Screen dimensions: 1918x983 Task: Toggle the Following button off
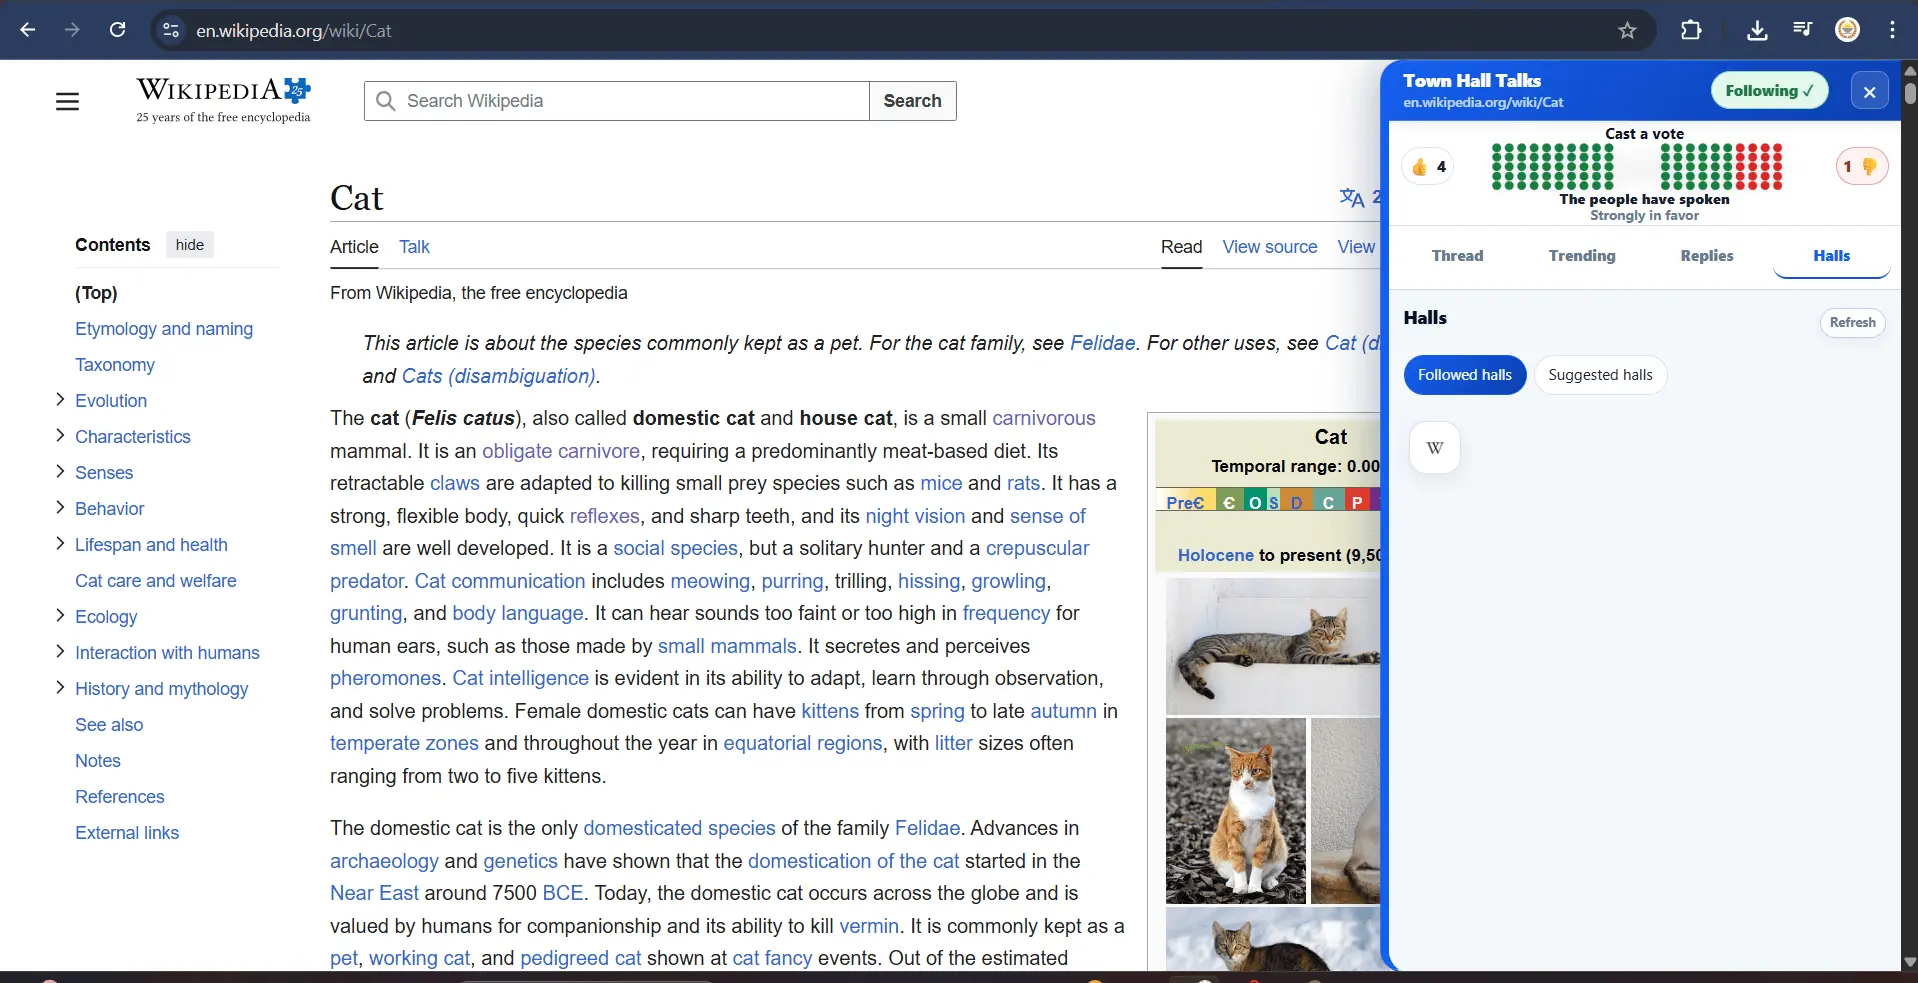(x=1769, y=91)
